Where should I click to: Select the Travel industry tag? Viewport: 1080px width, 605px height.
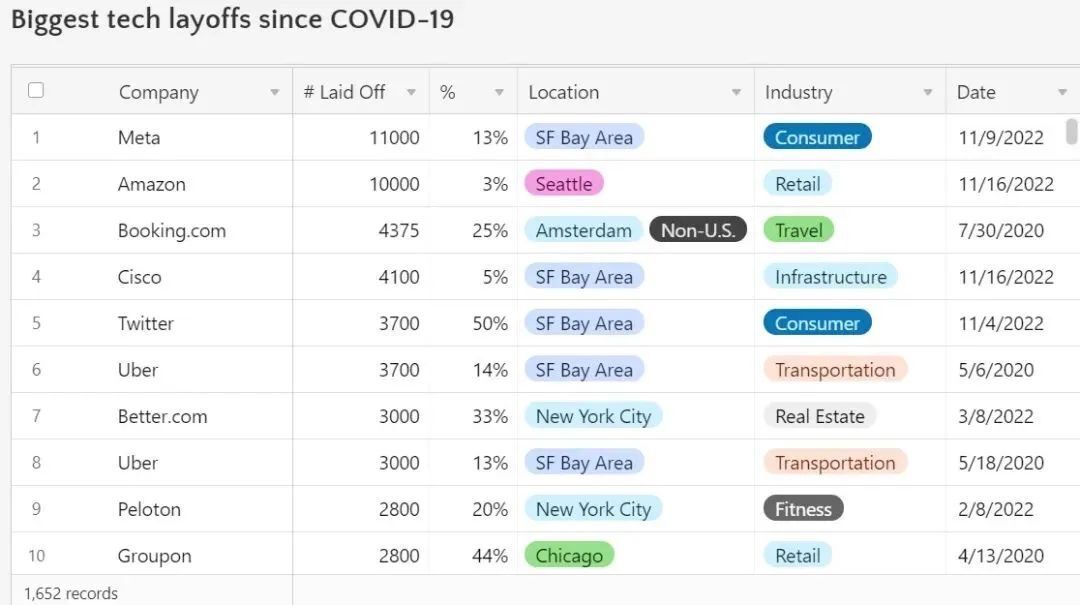(x=799, y=230)
